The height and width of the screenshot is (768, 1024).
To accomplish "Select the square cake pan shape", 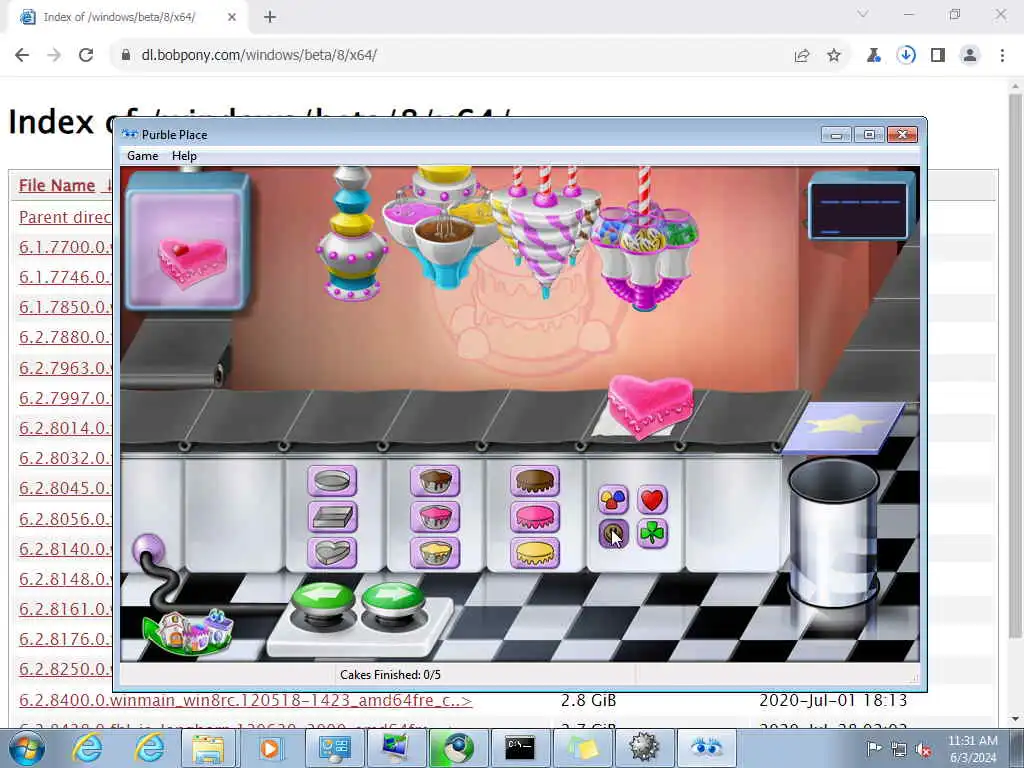I will [332, 517].
